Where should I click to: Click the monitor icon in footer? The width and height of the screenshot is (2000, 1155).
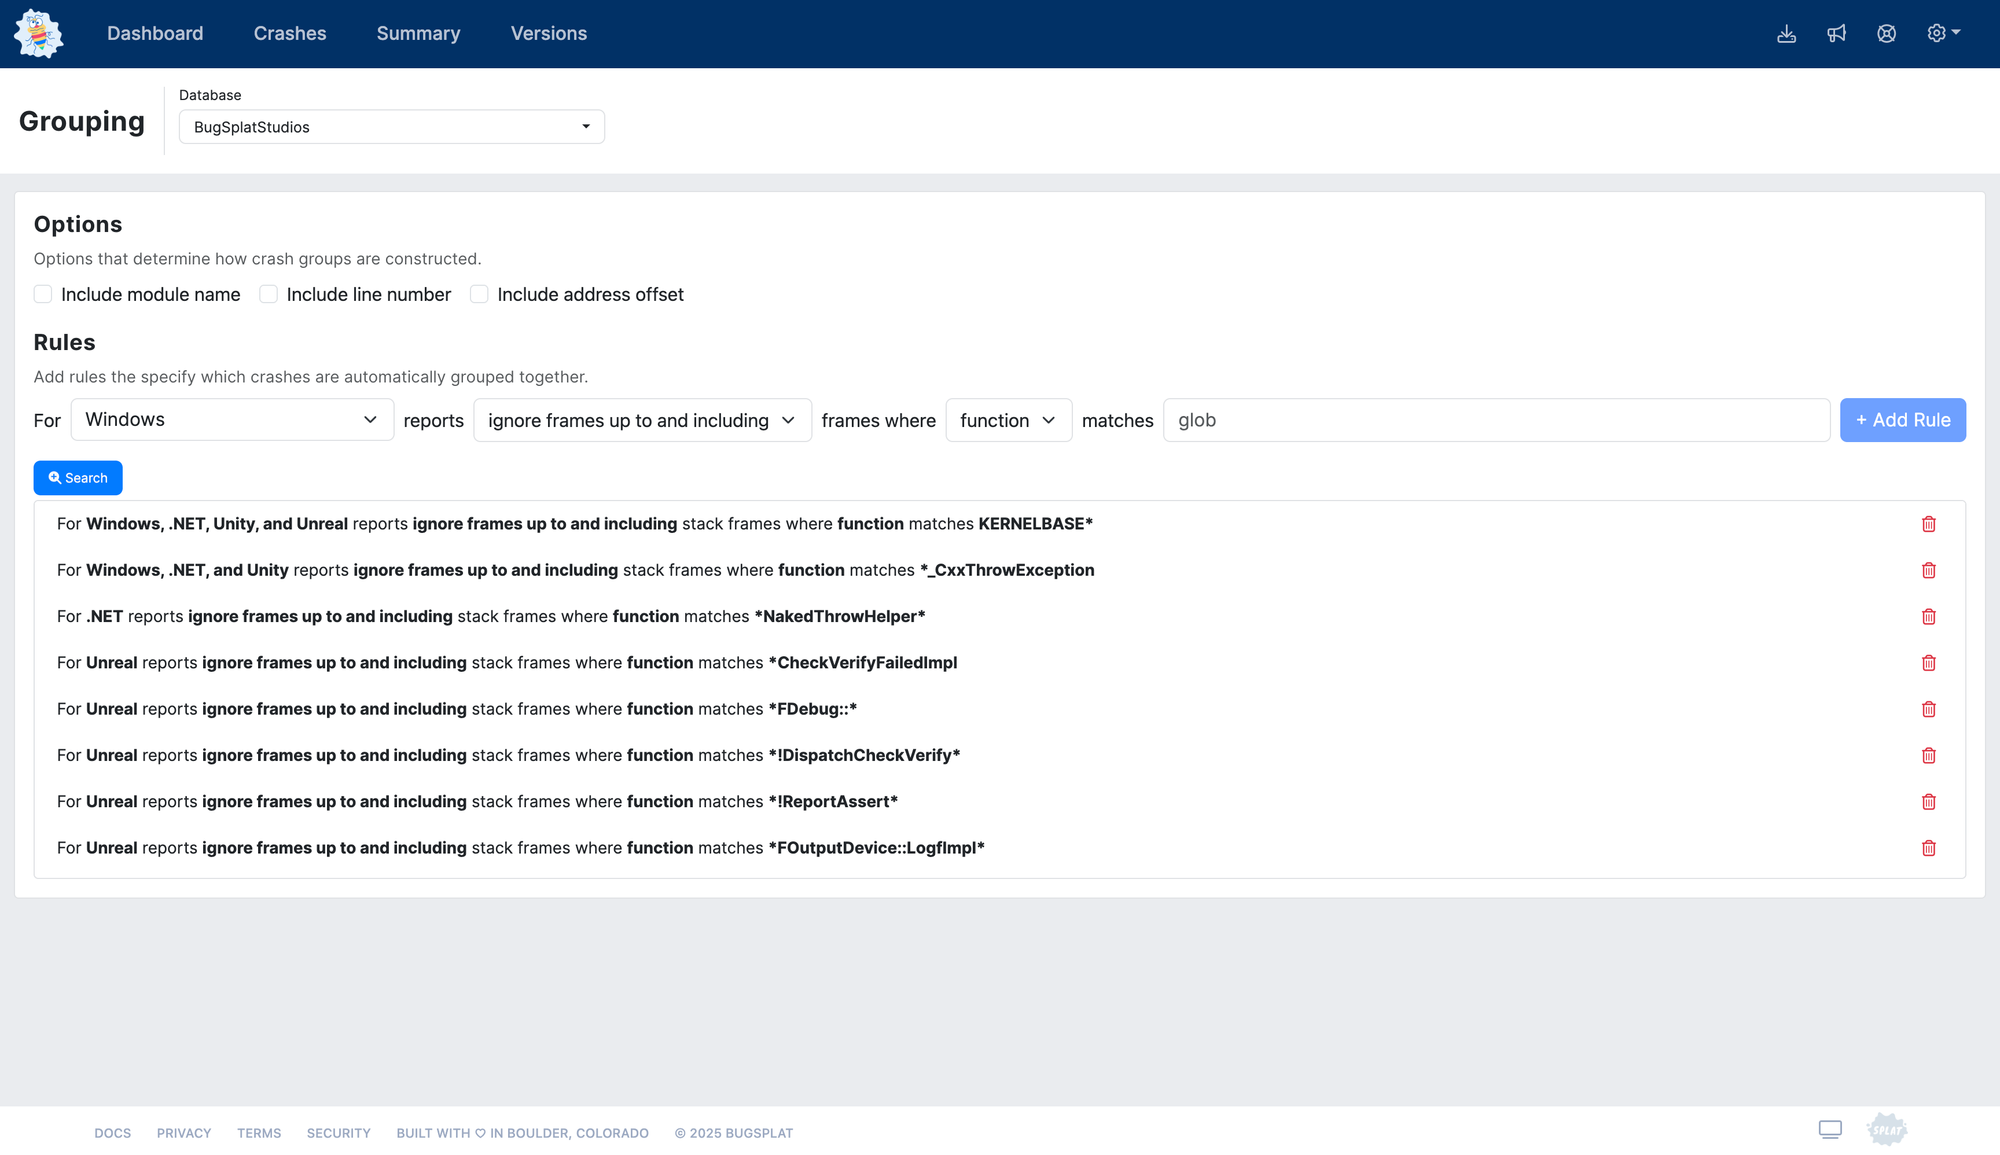(x=1830, y=1129)
